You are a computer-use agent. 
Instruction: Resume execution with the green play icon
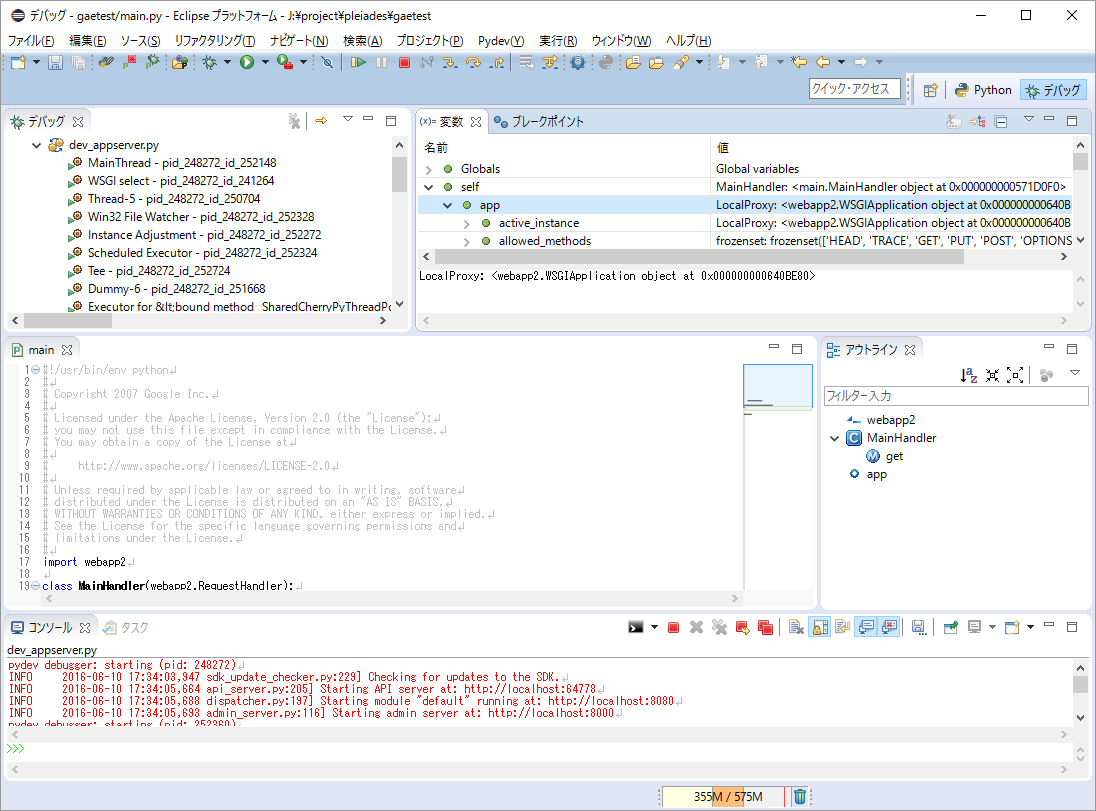click(360, 63)
